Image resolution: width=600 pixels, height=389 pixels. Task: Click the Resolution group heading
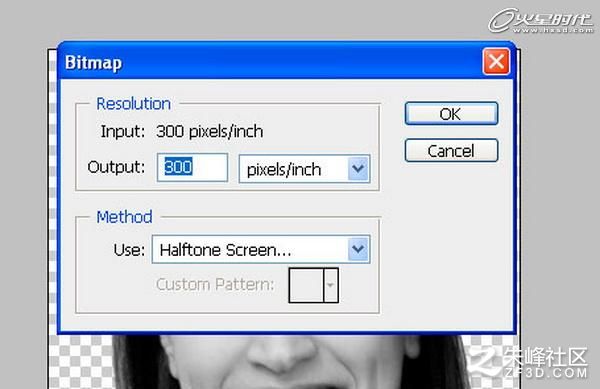pyautogui.click(x=133, y=104)
